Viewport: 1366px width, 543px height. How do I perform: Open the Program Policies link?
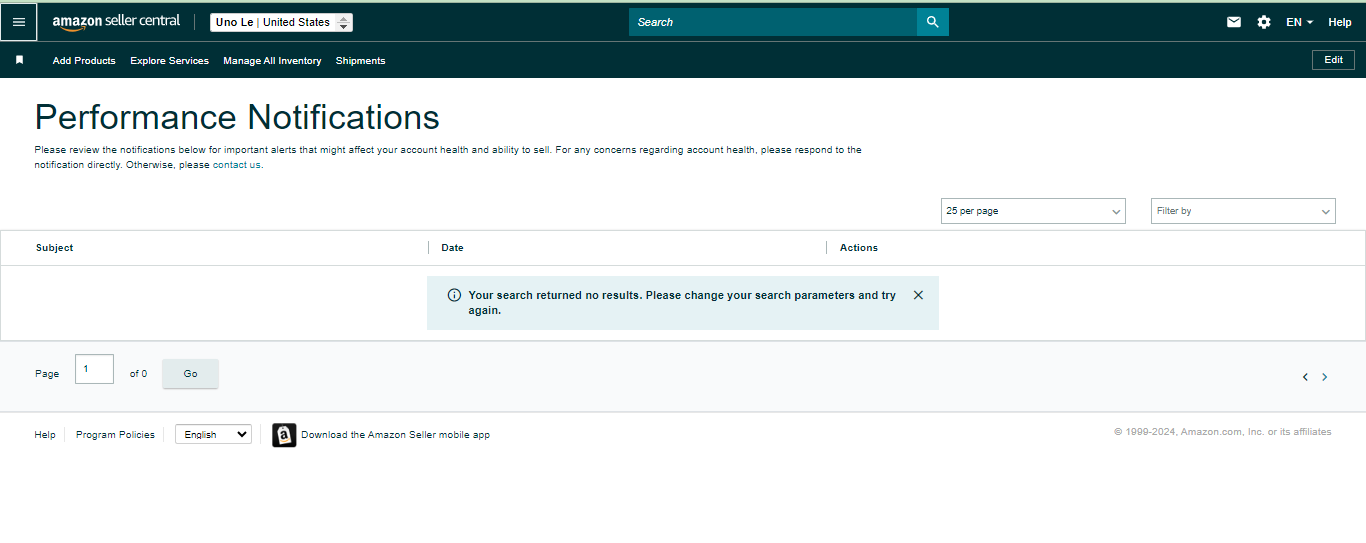(115, 435)
